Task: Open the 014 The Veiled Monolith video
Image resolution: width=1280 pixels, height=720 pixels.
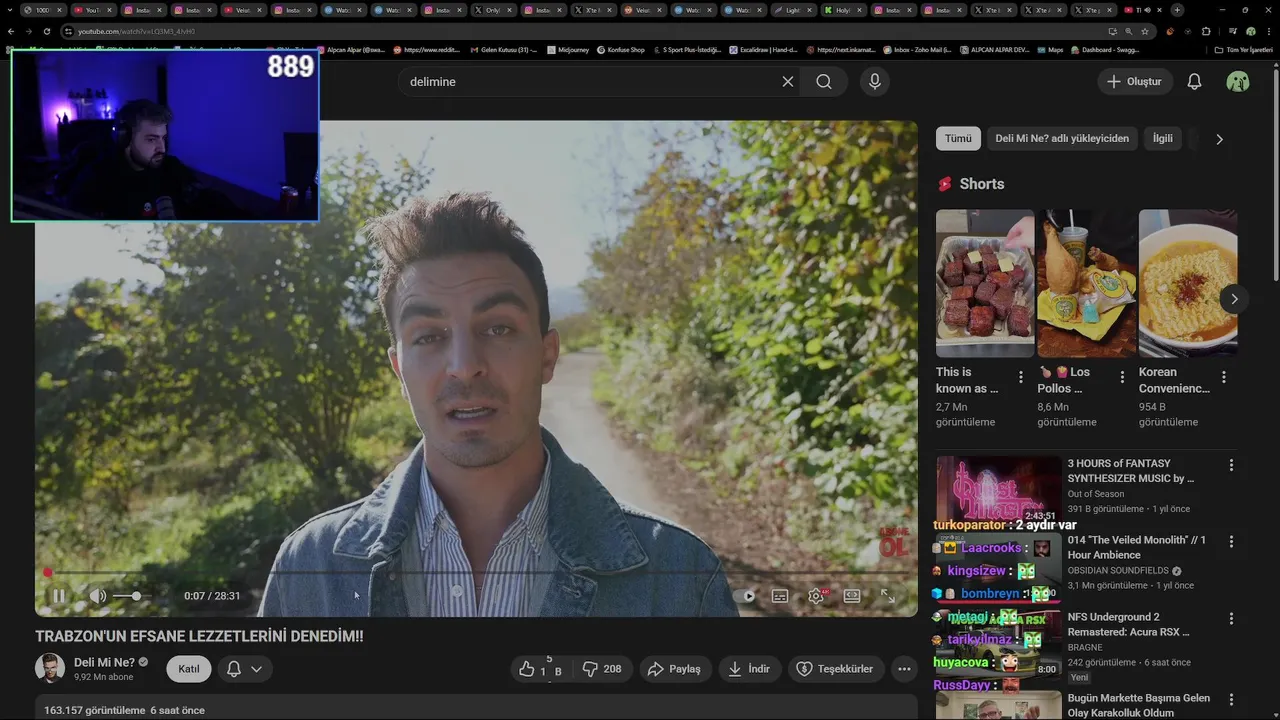Action: click(1137, 547)
